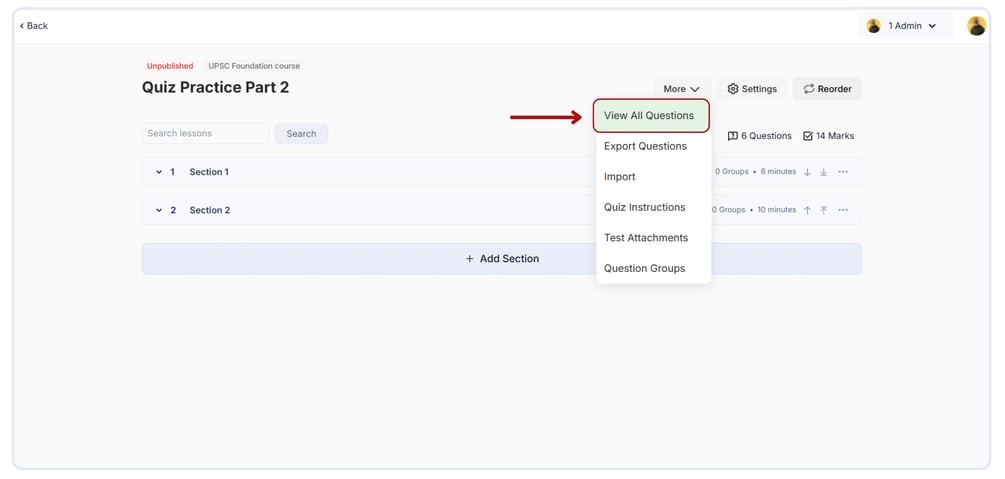This screenshot has height=479, width=1005.
Task: Click the 8 minutes duration text
Action: [778, 172]
